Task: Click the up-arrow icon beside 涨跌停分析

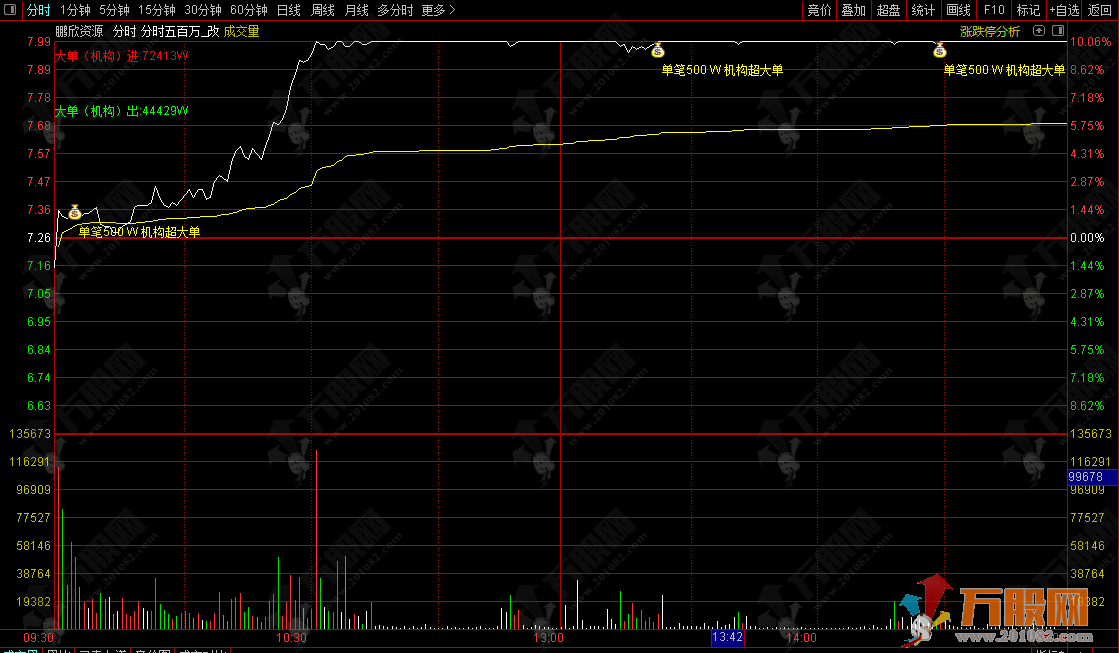Action: (x=1039, y=31)
